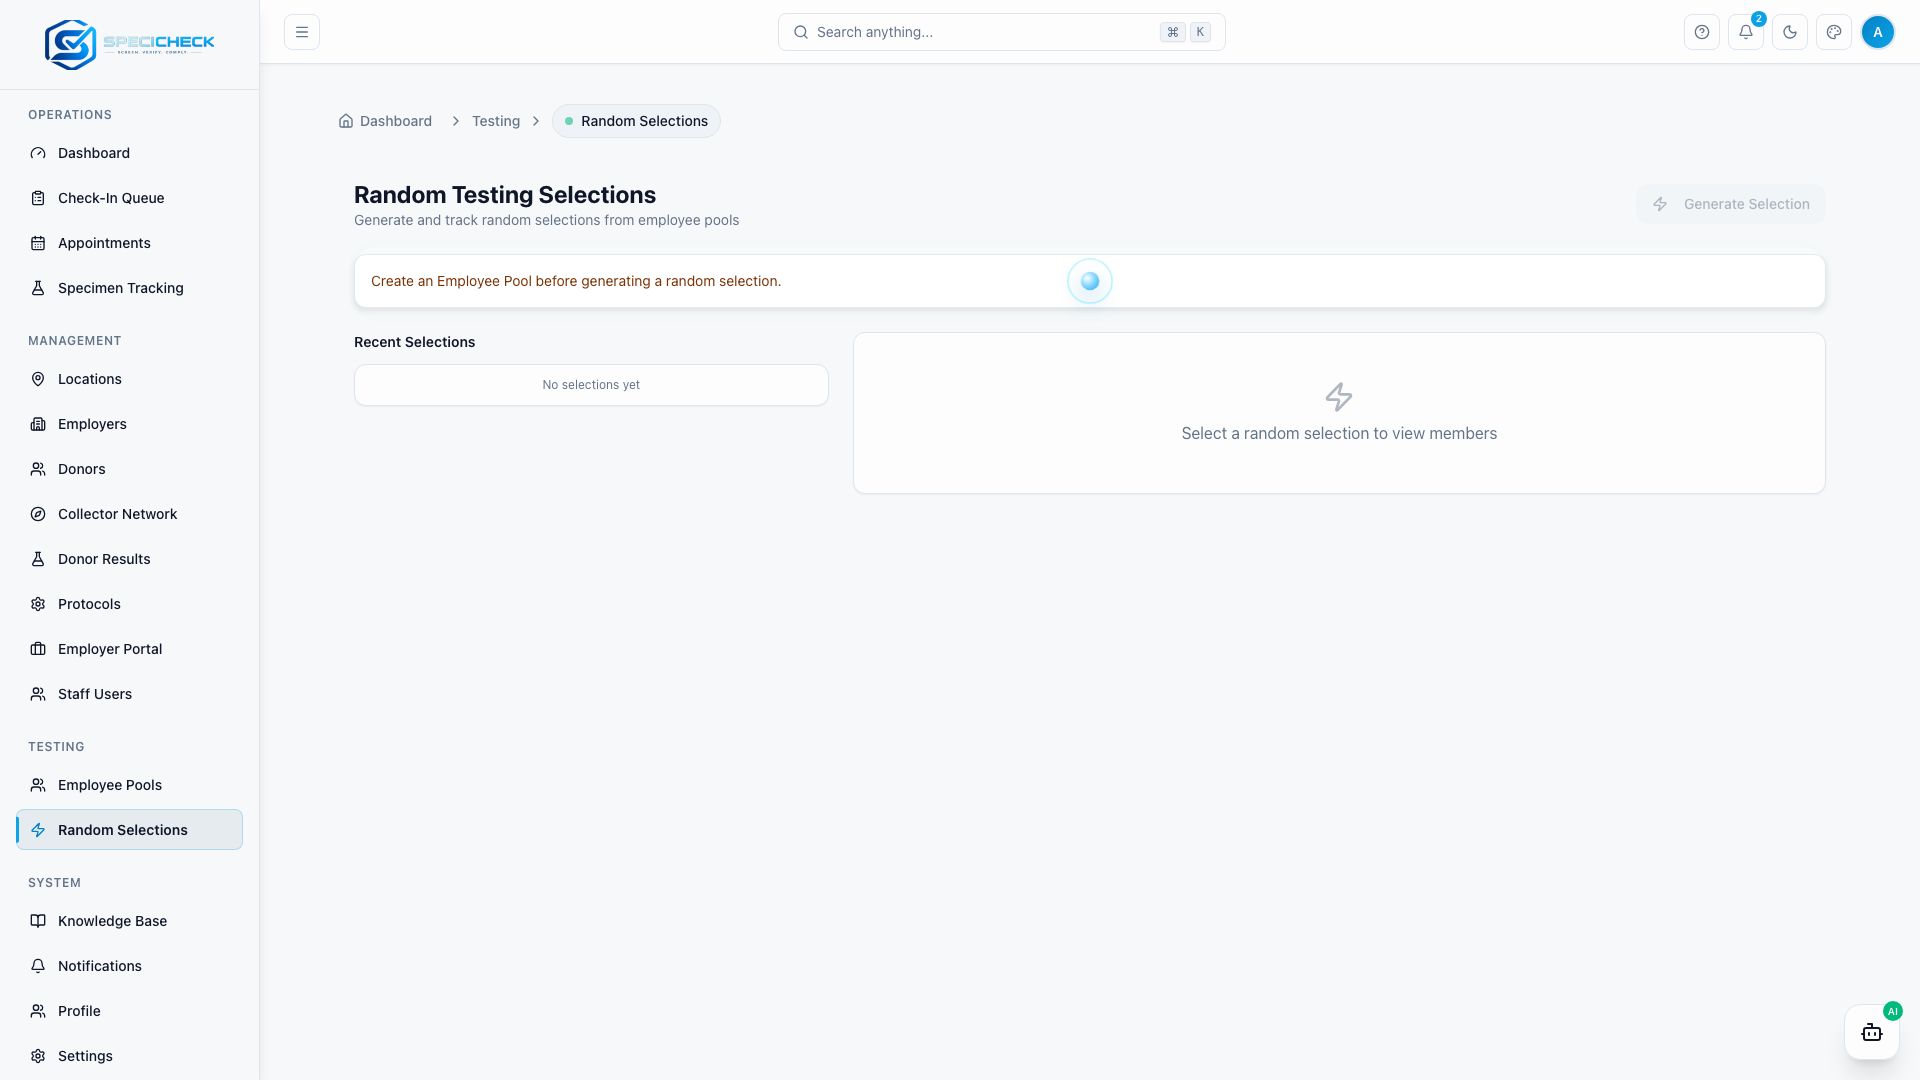View Donor Results page
Image resolution: width=1920 pixels, height=1080 pixels.
click(x=130, y=559)
